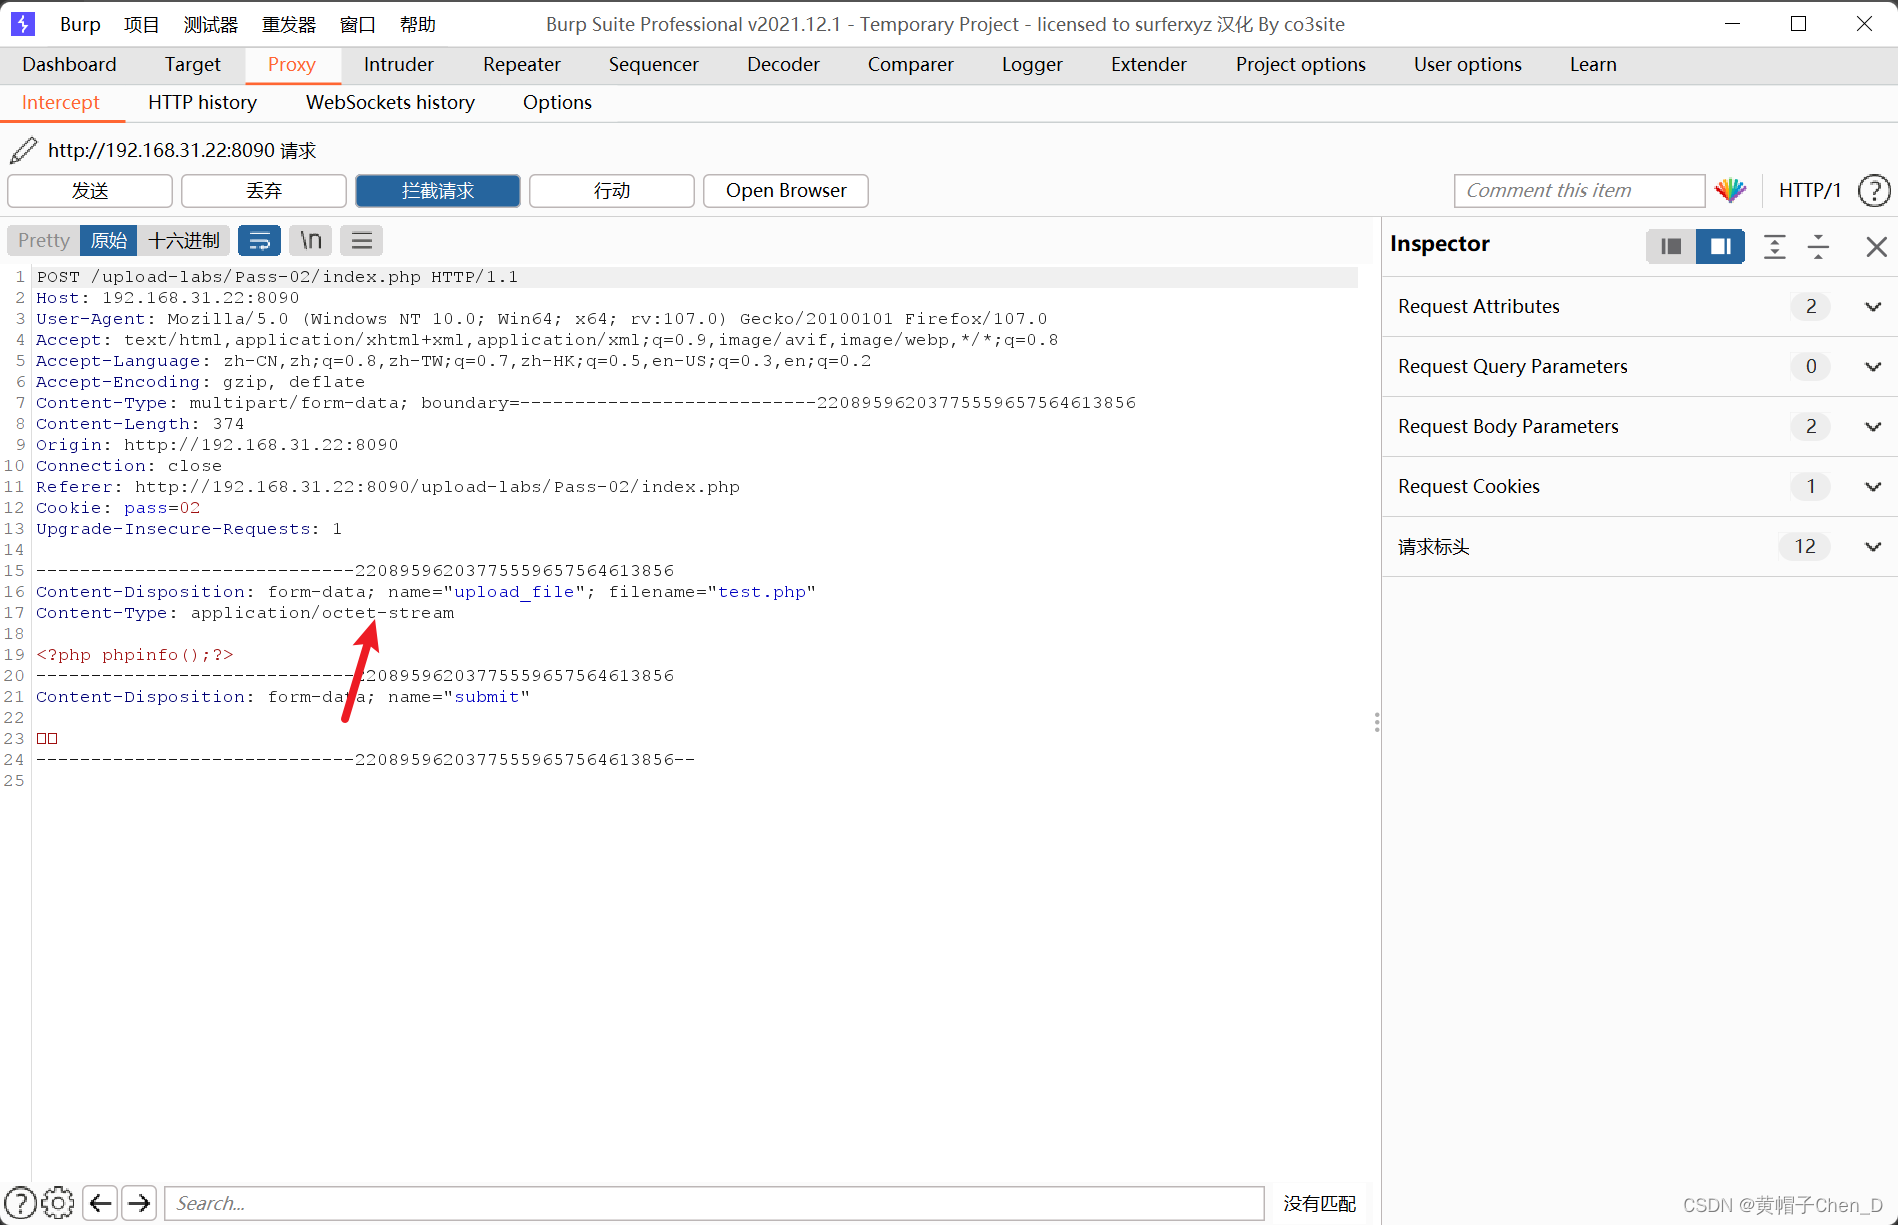
Task: Go to the previous search match arrow
Action: [x=100, y=1202]
